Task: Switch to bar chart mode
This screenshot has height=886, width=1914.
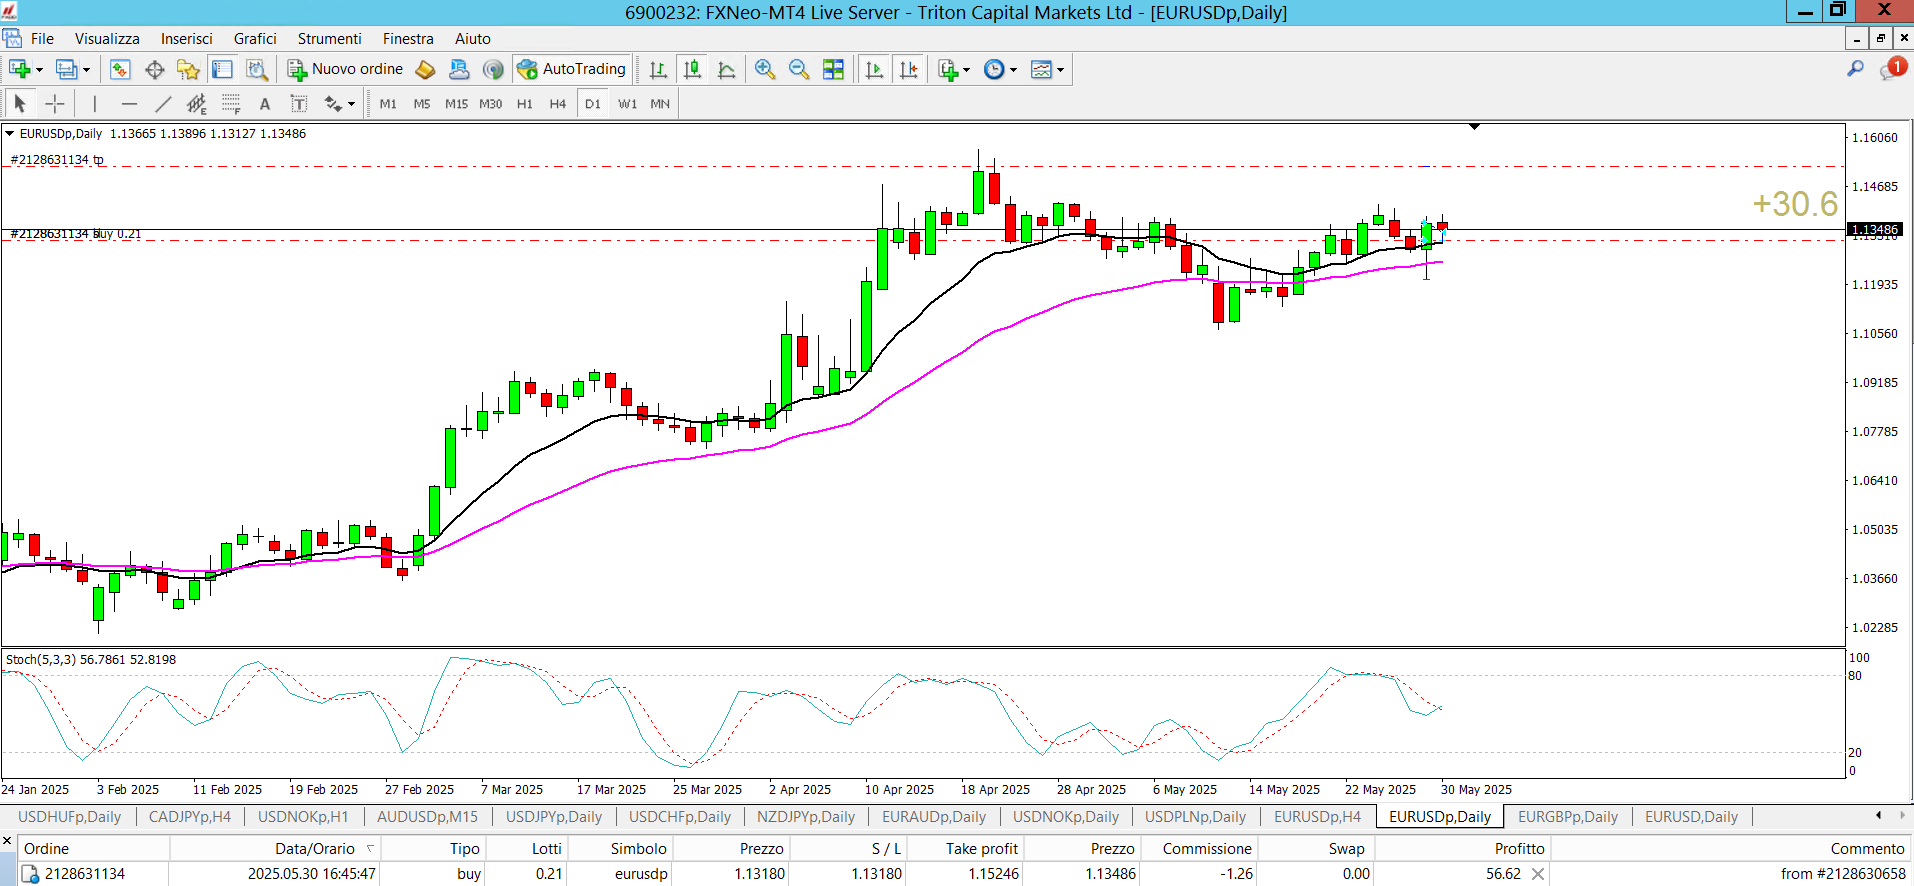Action: coord(658,69)
